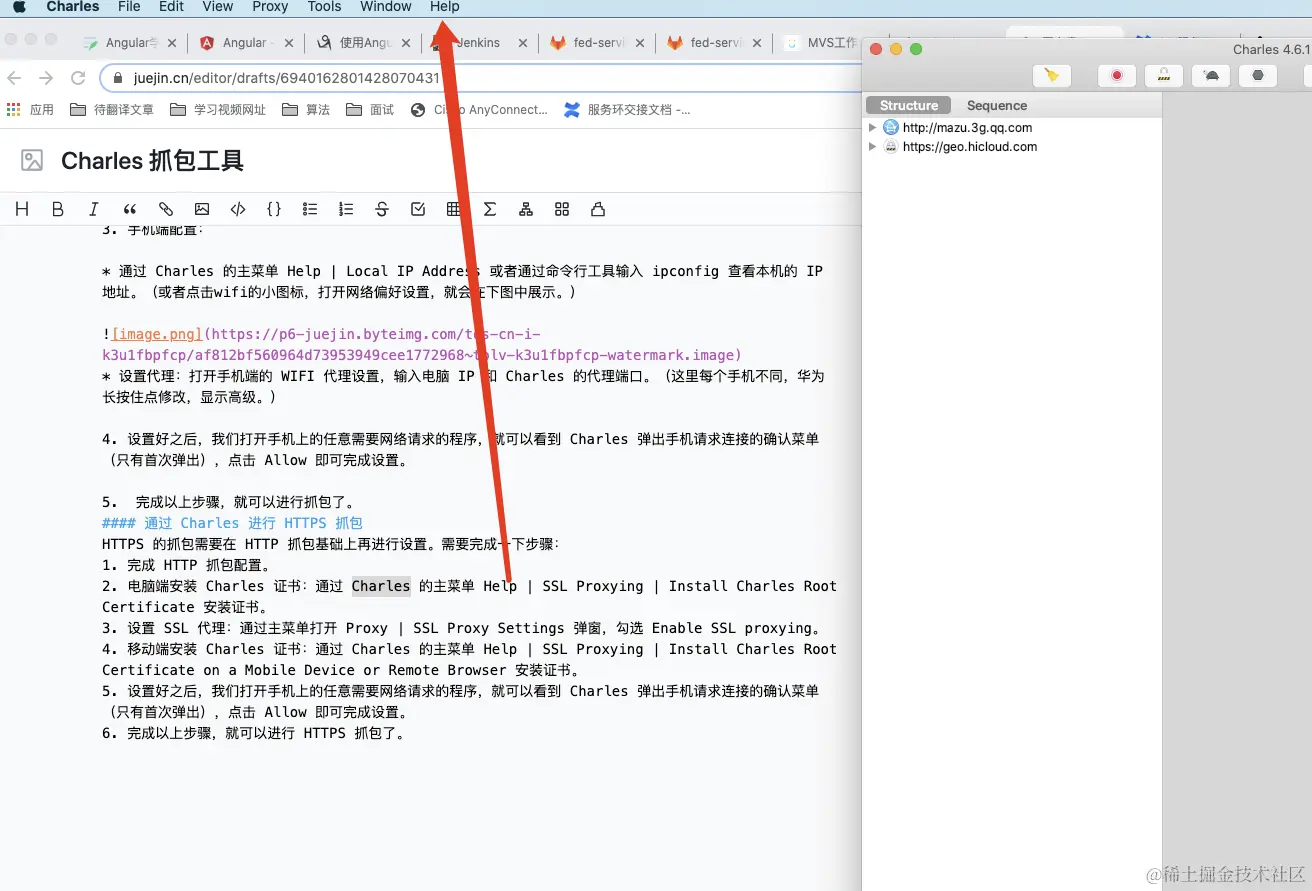Toggle the Charles red record button

click(x=1117, y=75)
